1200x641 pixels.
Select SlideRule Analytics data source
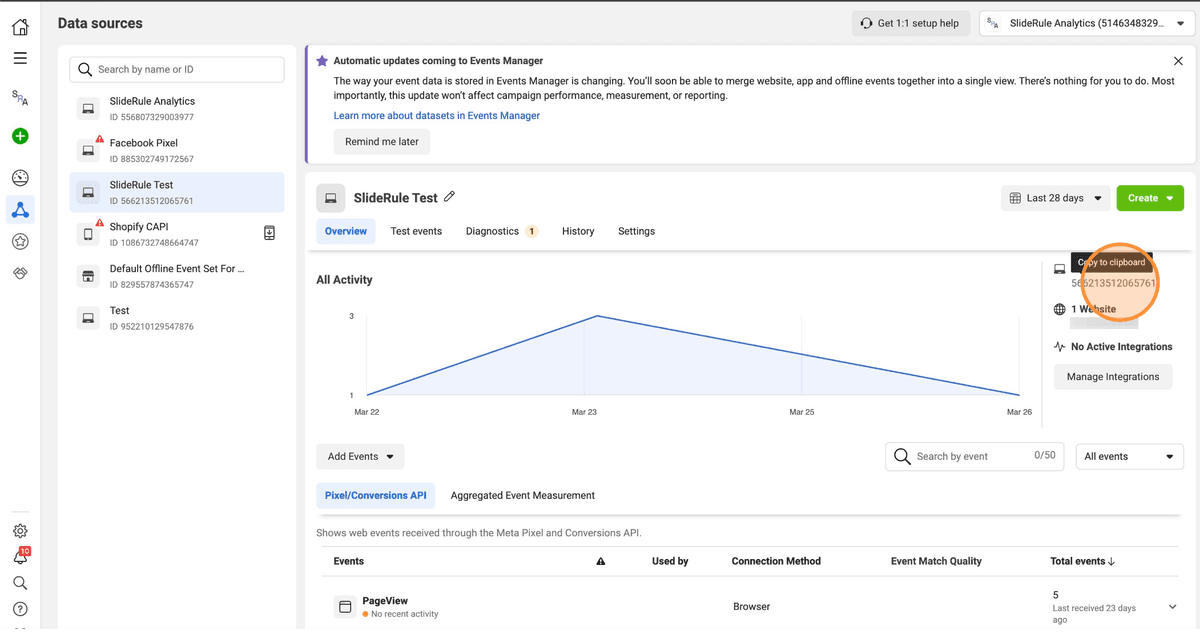pyautogui.click(x=177, y=108)
